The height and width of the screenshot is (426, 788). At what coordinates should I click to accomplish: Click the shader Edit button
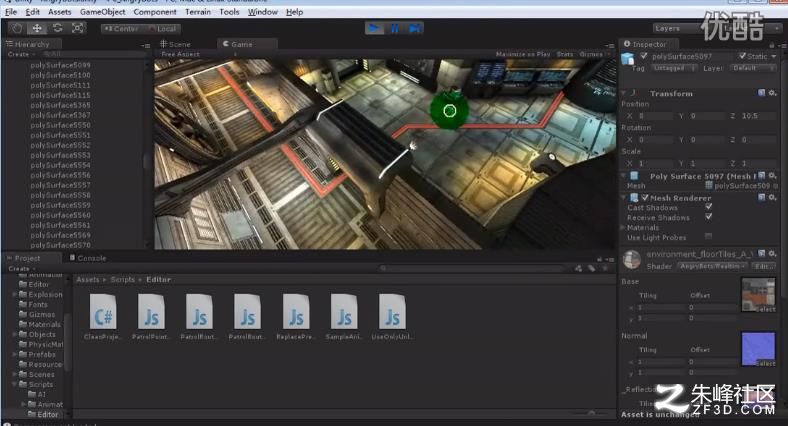(x=763, y=266)
